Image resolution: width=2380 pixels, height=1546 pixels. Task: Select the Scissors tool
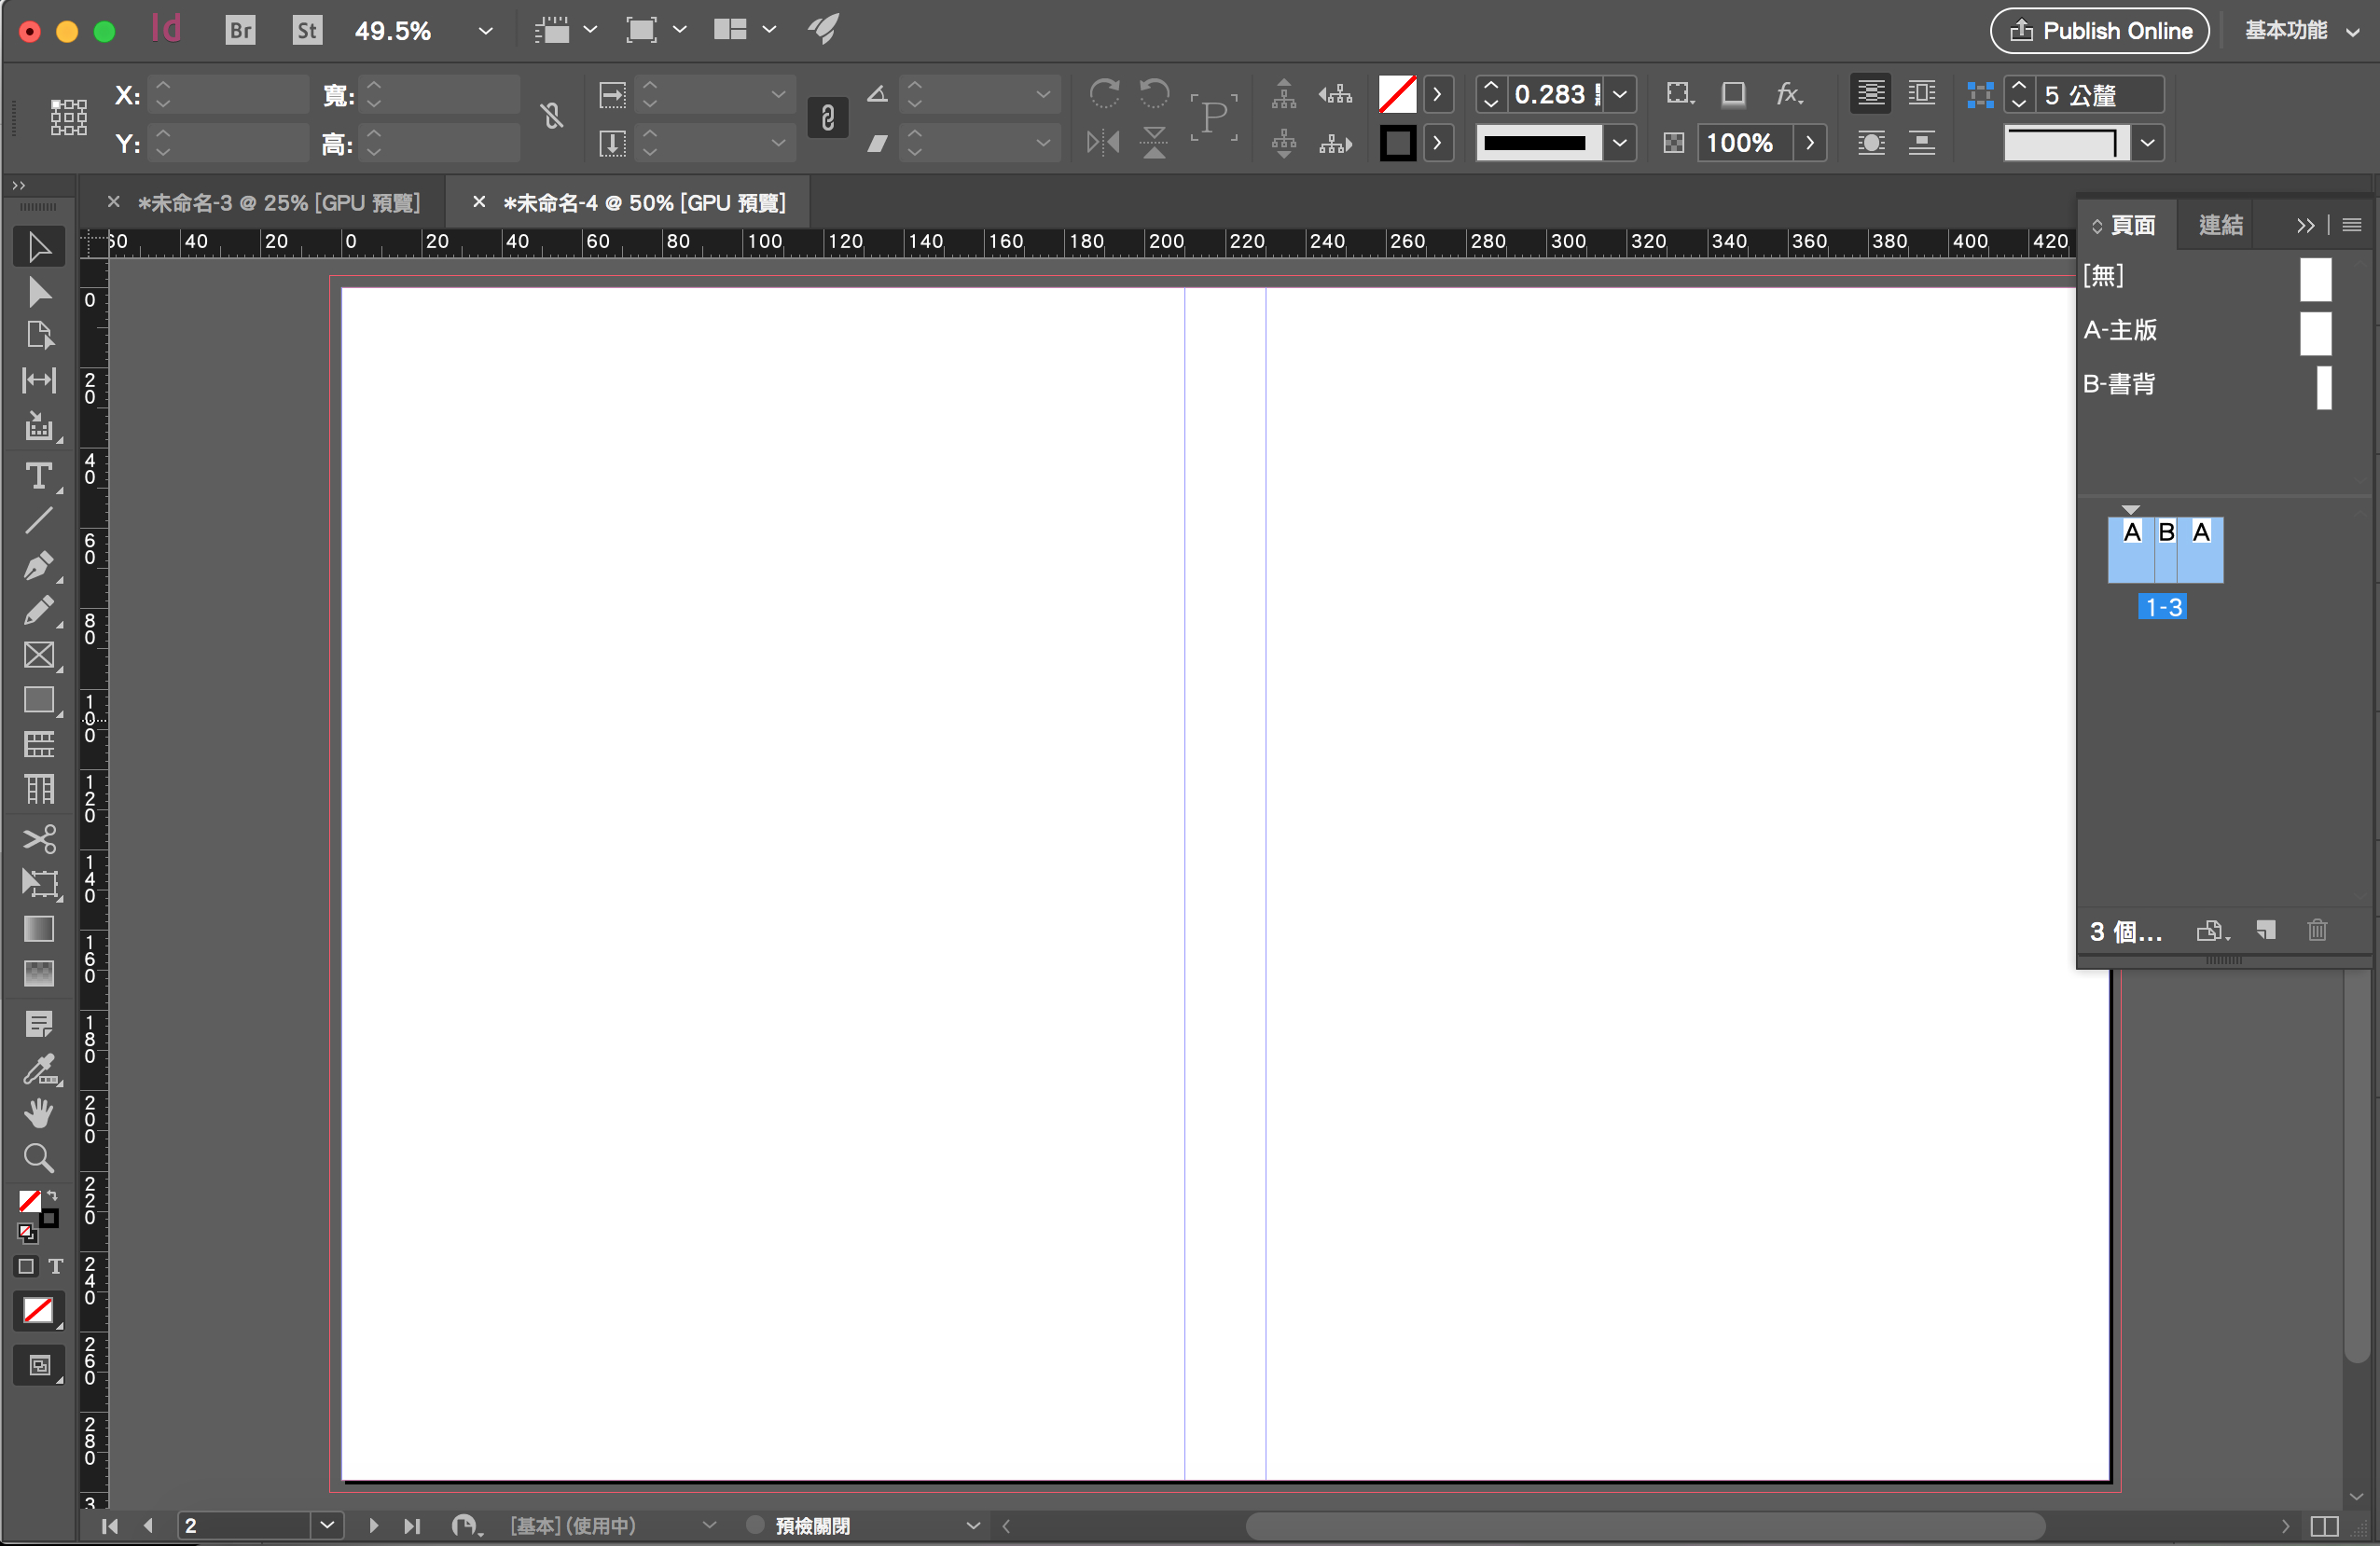tap(39, 838)
